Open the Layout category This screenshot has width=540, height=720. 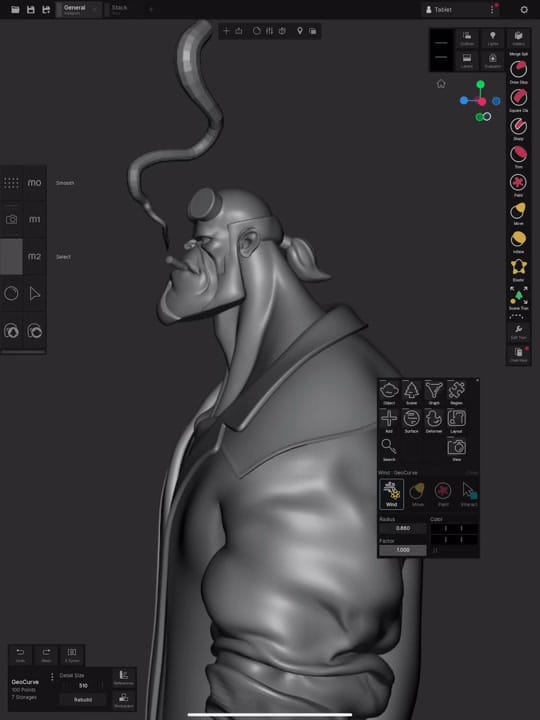(456, 421)
